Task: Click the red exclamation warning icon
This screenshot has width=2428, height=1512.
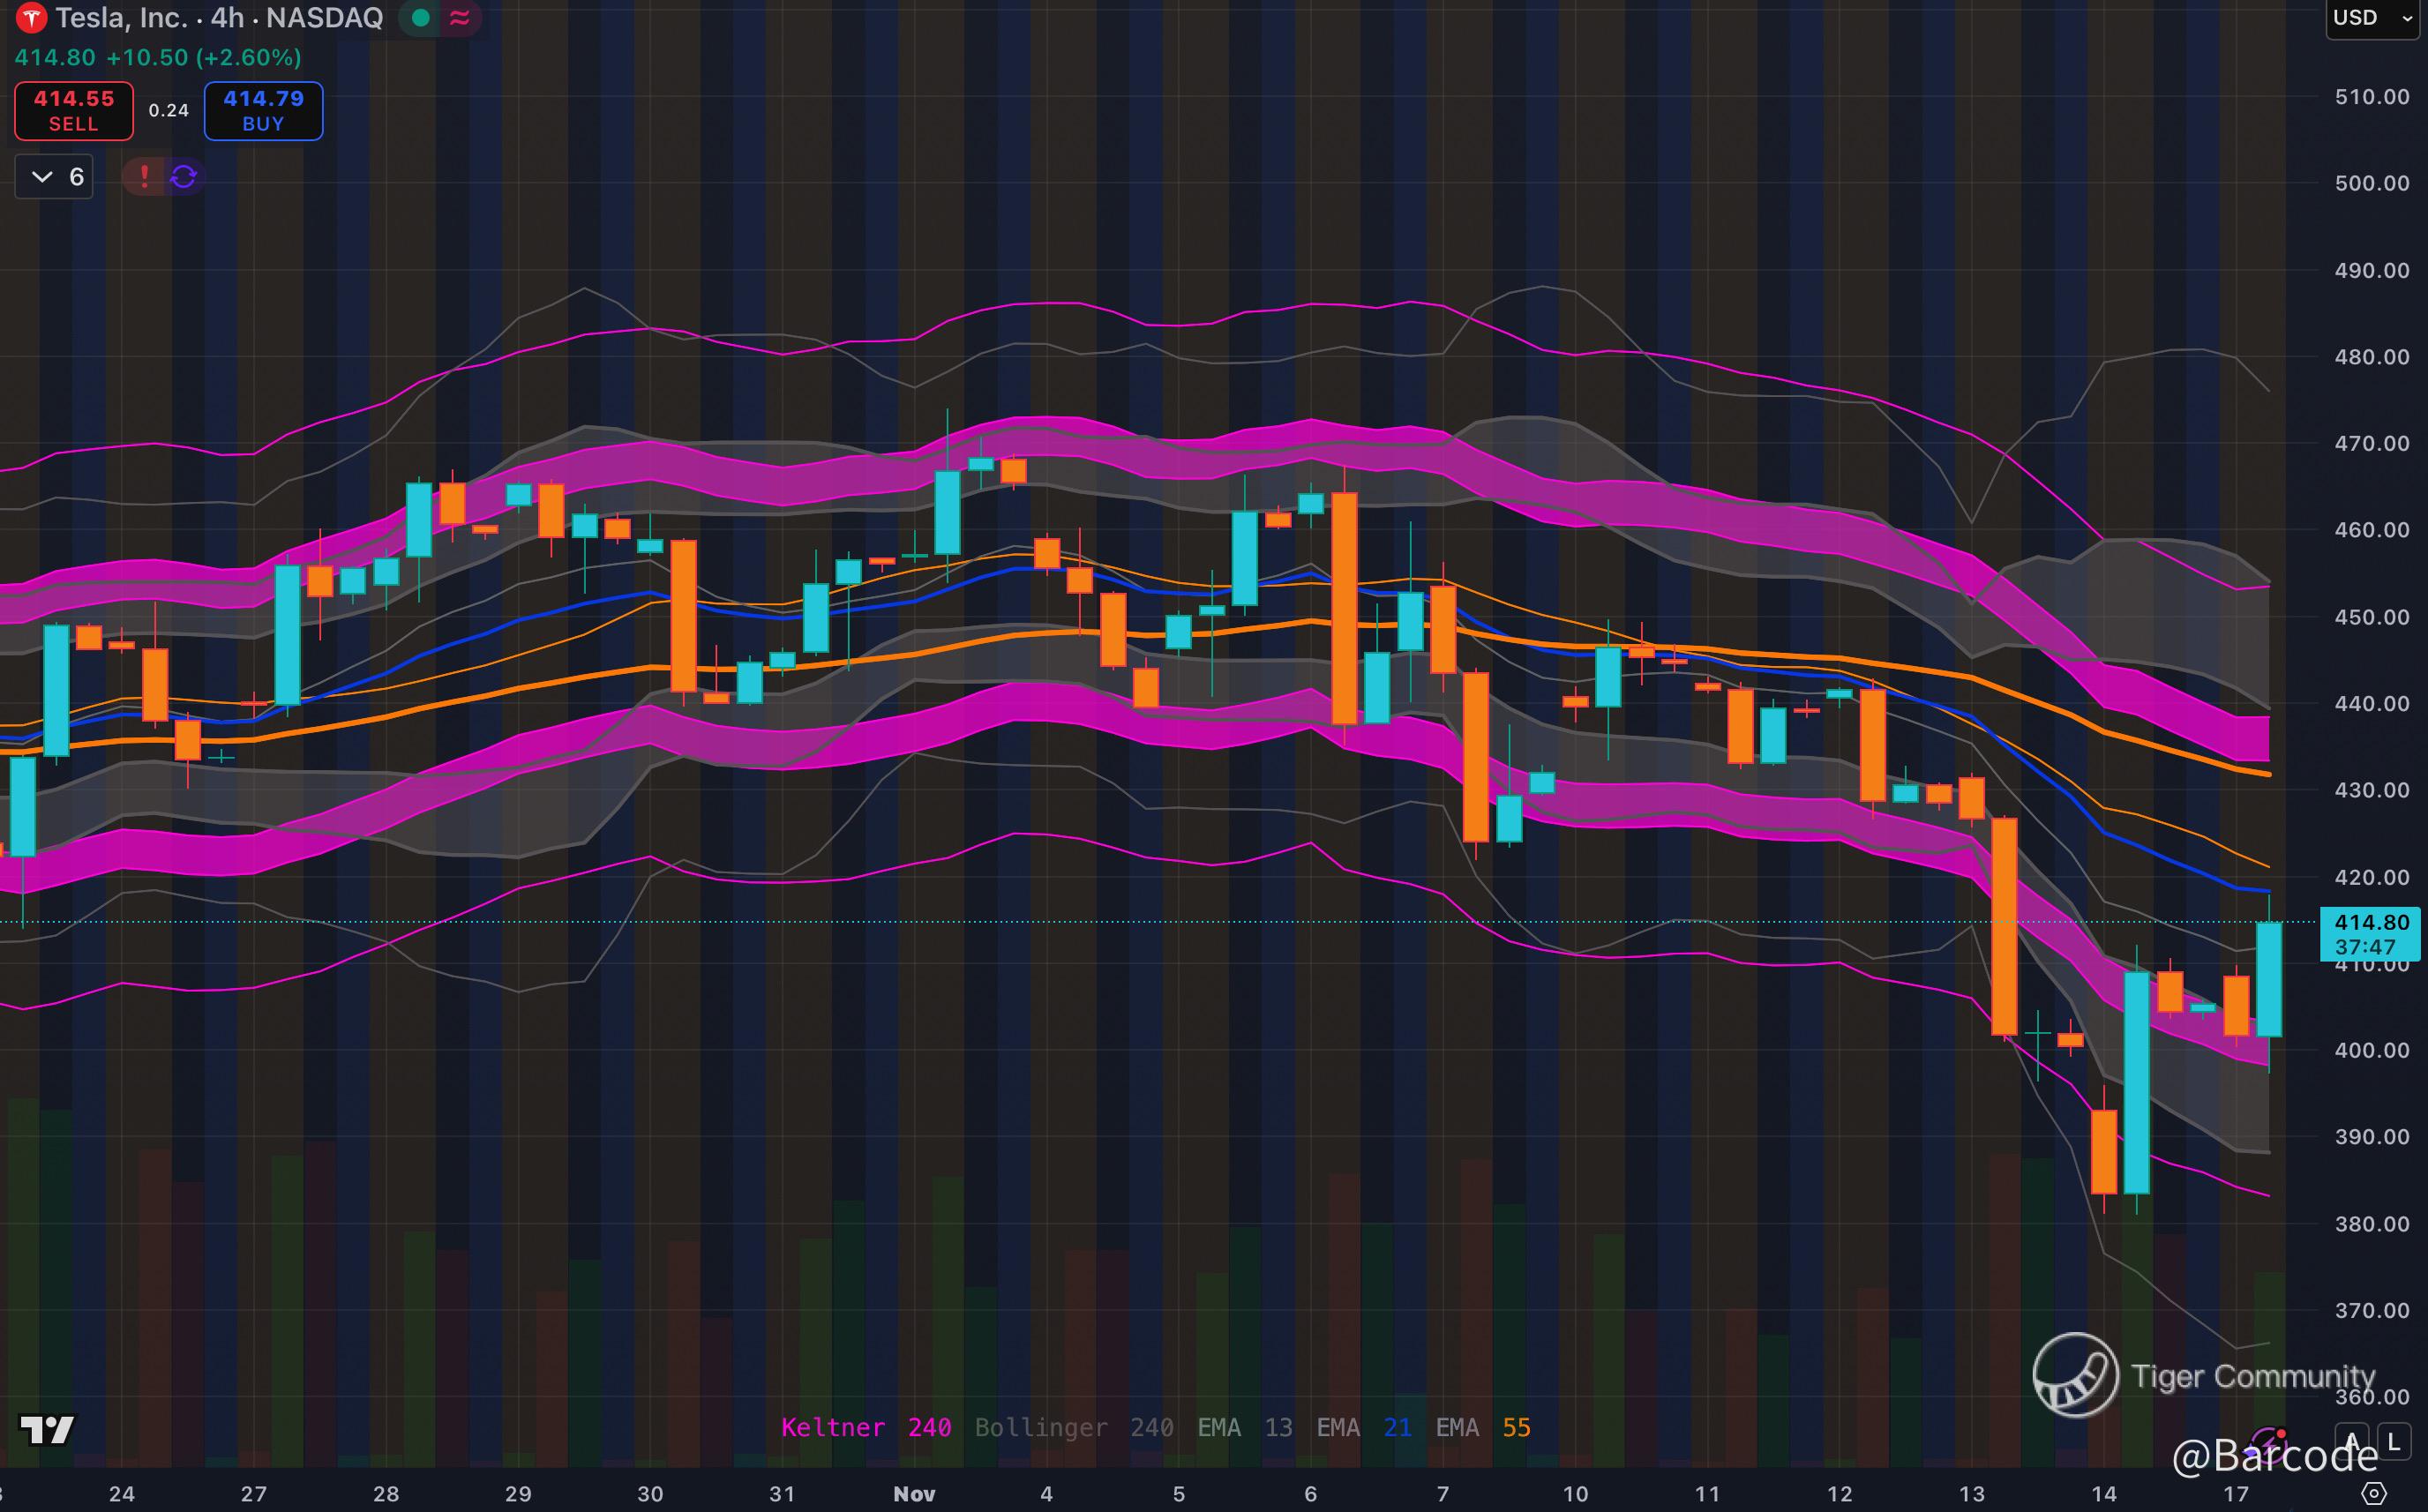Action: tap(145, 177)
